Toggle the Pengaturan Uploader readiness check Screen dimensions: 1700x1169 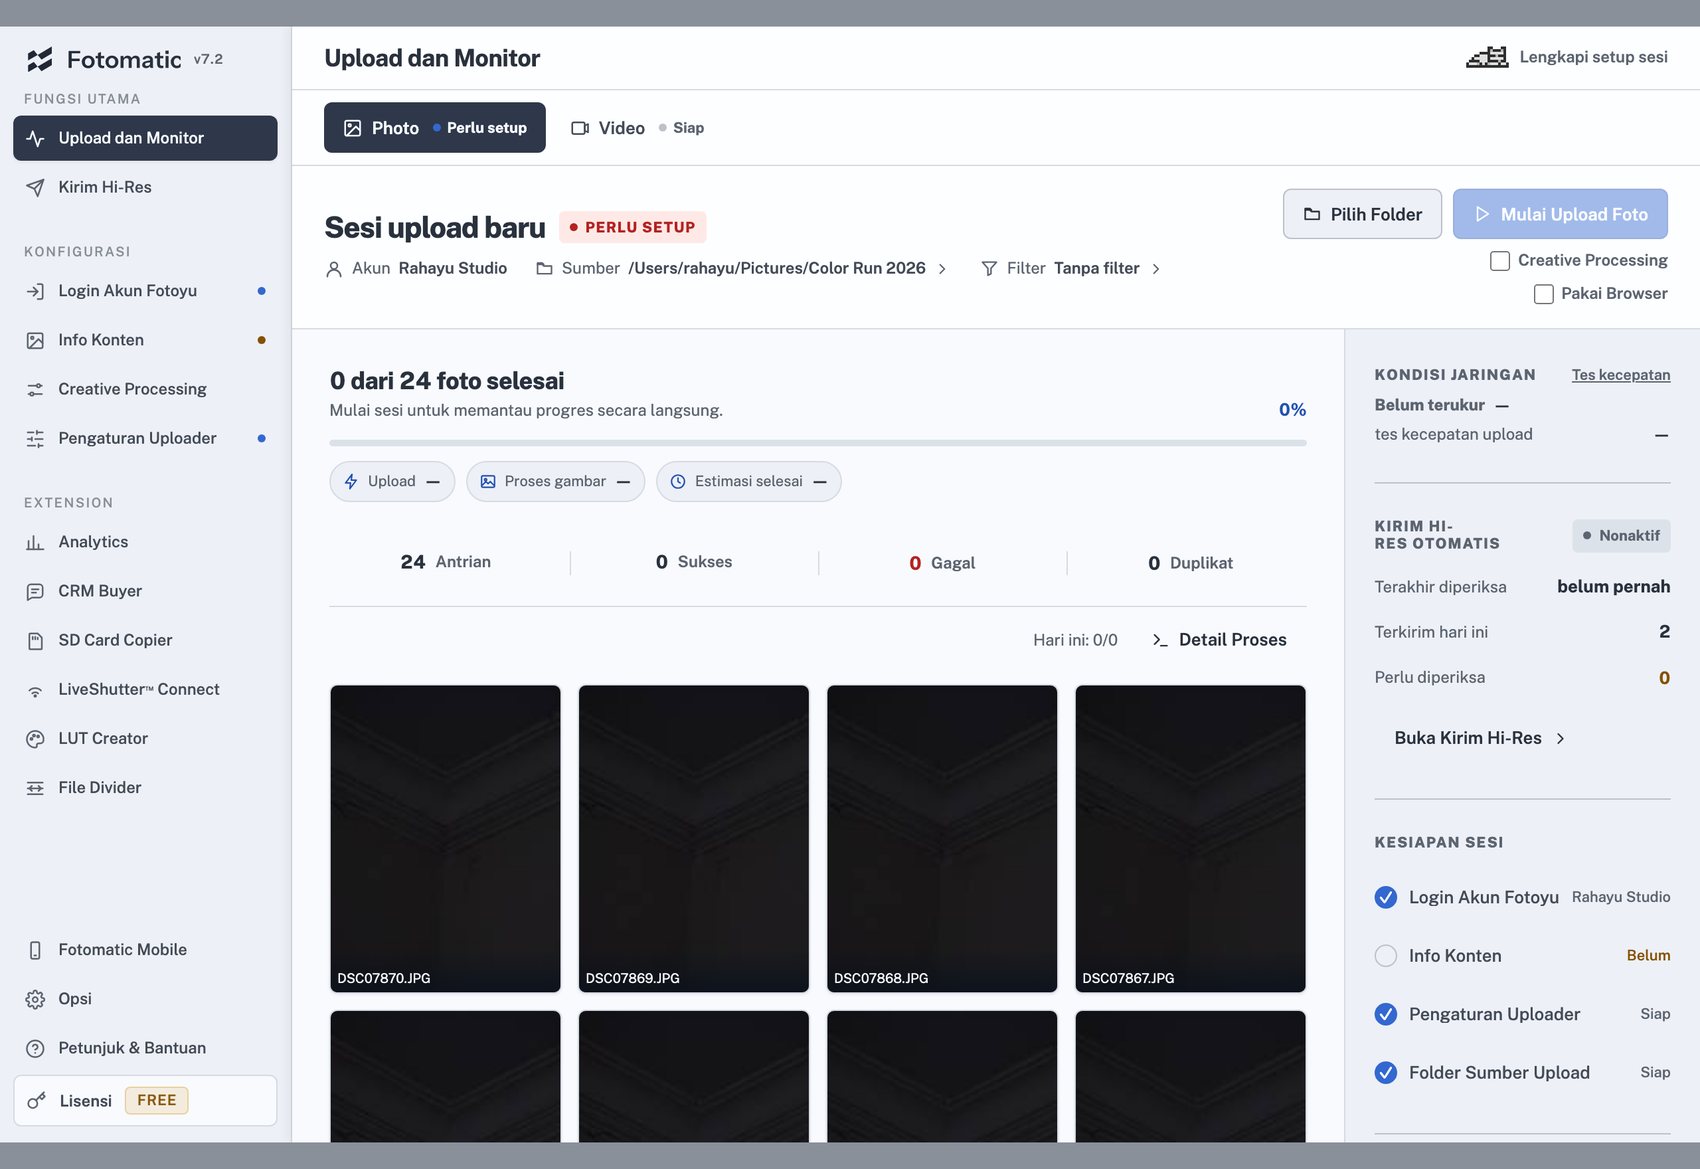tap(1386, 1014)
